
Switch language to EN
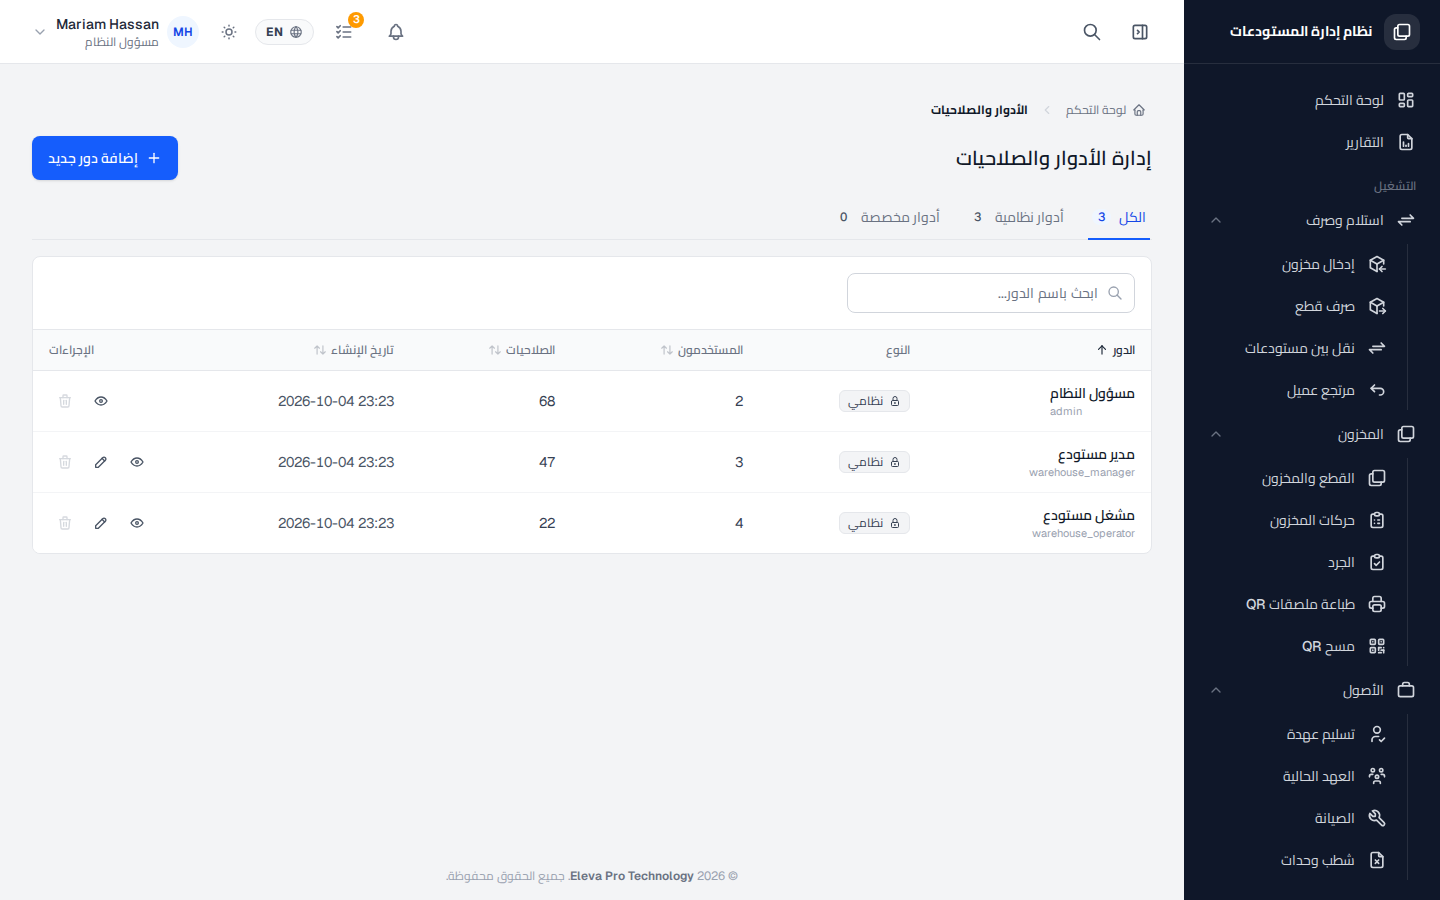click(x=284, y=32)
